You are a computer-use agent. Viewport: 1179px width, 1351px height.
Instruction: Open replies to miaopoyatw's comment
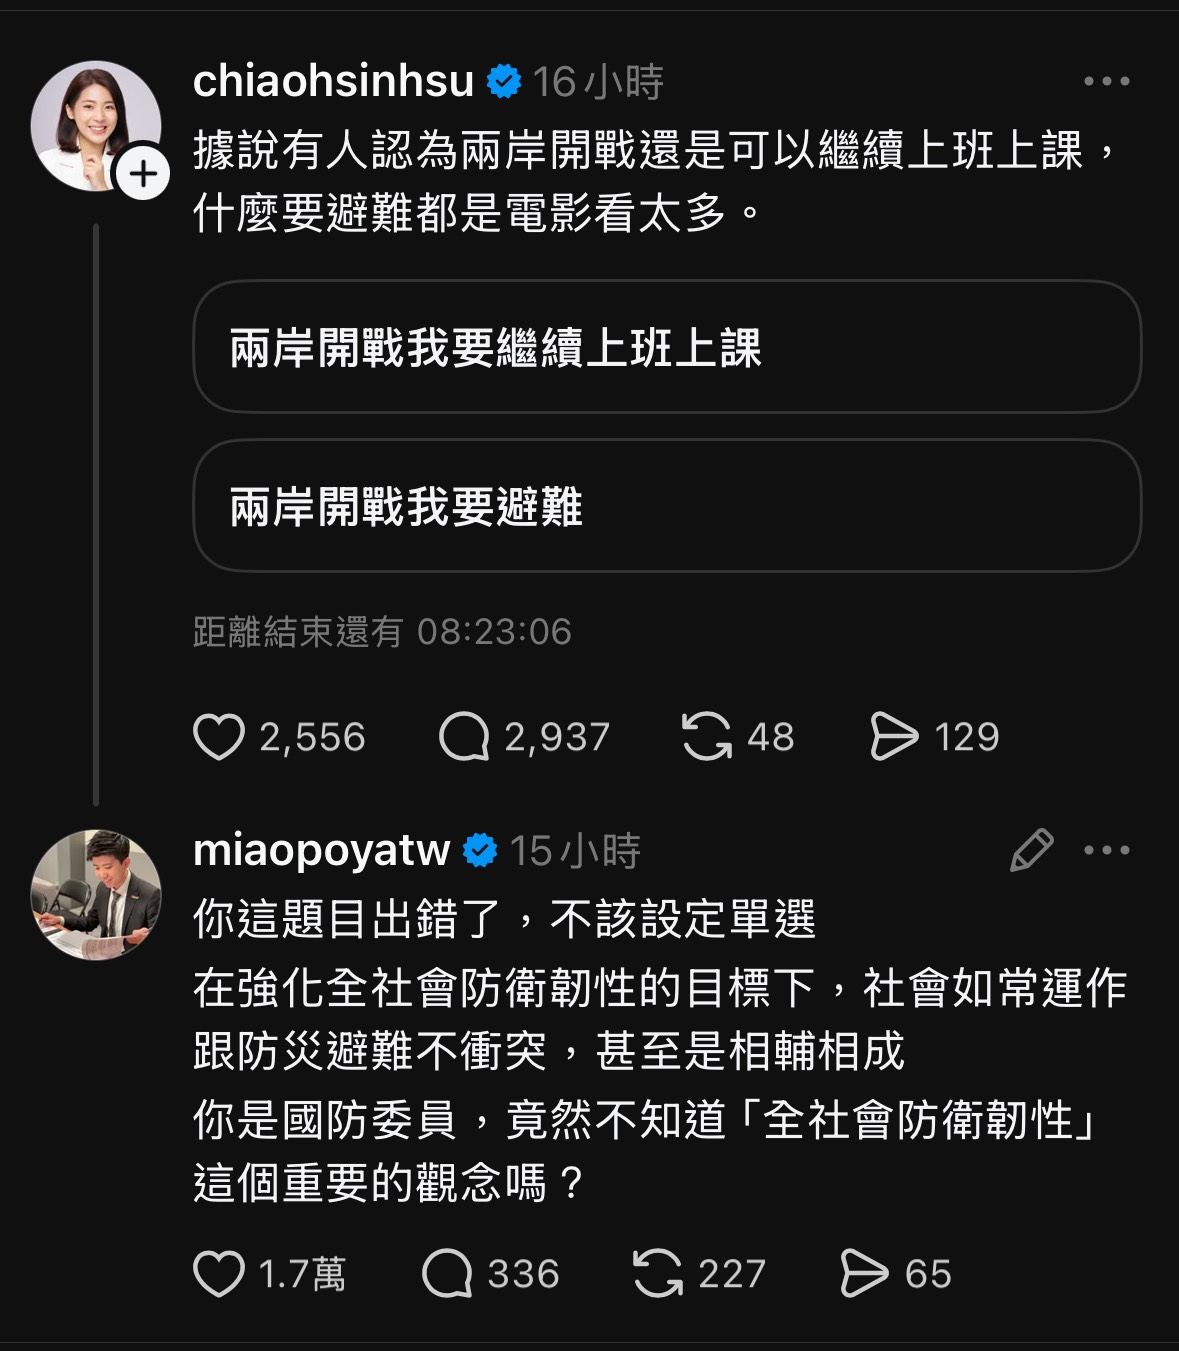click(x=447, y=1274)
